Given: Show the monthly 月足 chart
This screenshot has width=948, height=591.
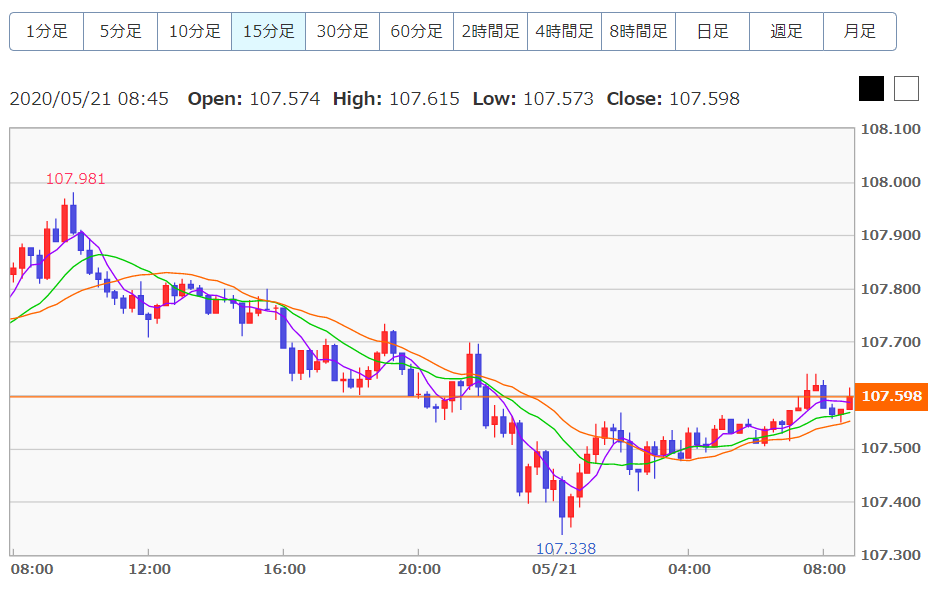Looking at the screenshot, I should (860, 31).
